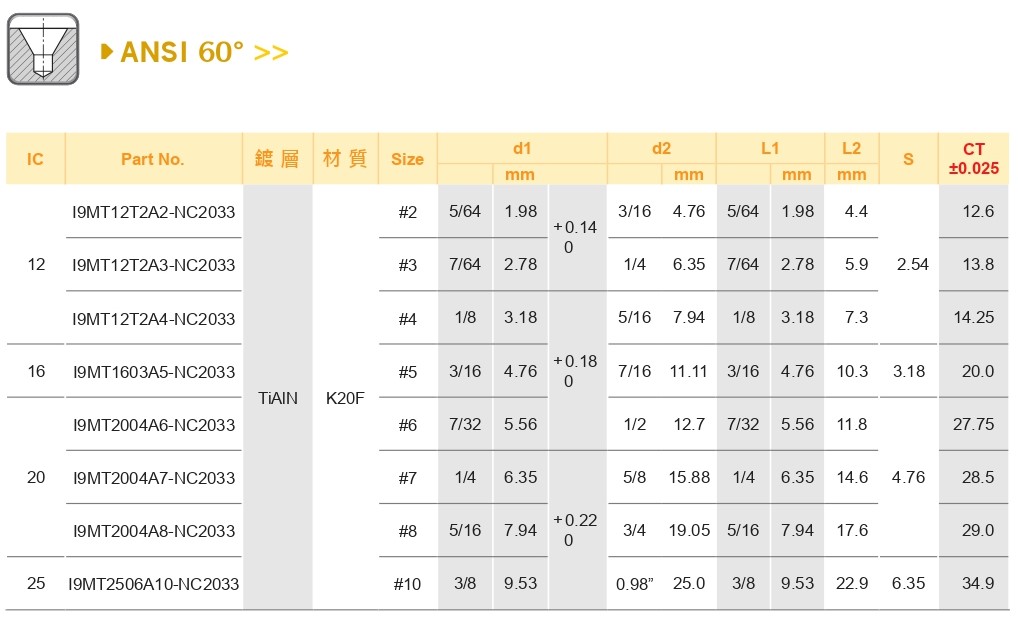This screenshot has height=622, width=1018.
Task: Click size #6 cell
Action: (408, 425)
